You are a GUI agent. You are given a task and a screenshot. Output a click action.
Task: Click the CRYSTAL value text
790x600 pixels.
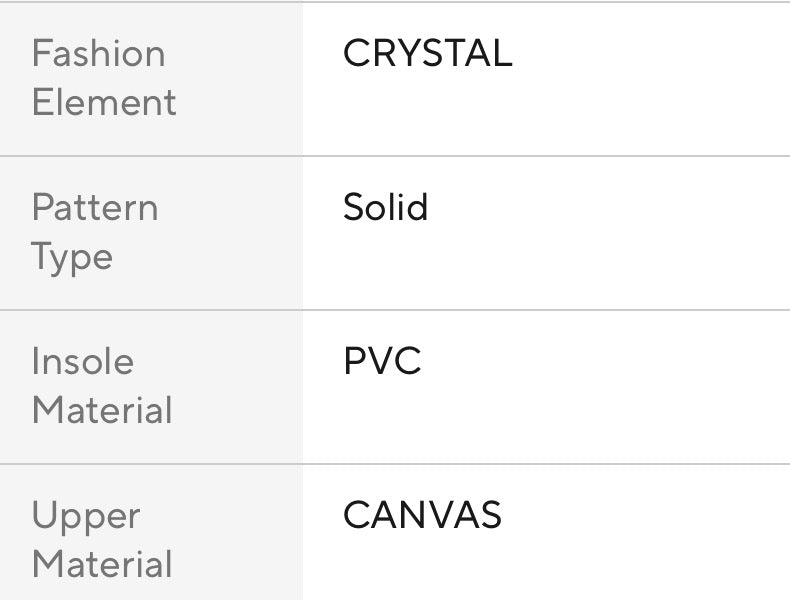pos(427,54)
